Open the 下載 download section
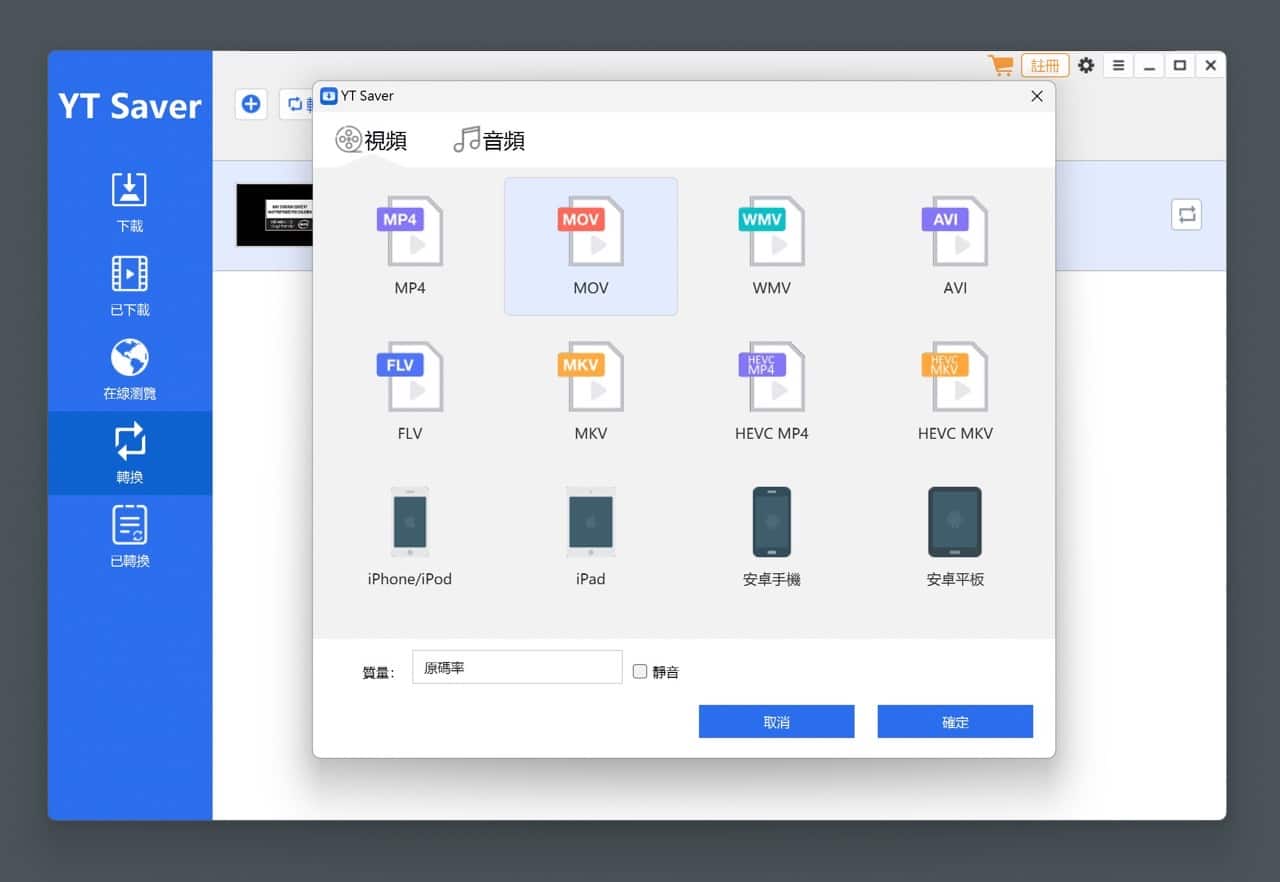The height and width of the screenshot is (882, 1280). click(130, 201)
